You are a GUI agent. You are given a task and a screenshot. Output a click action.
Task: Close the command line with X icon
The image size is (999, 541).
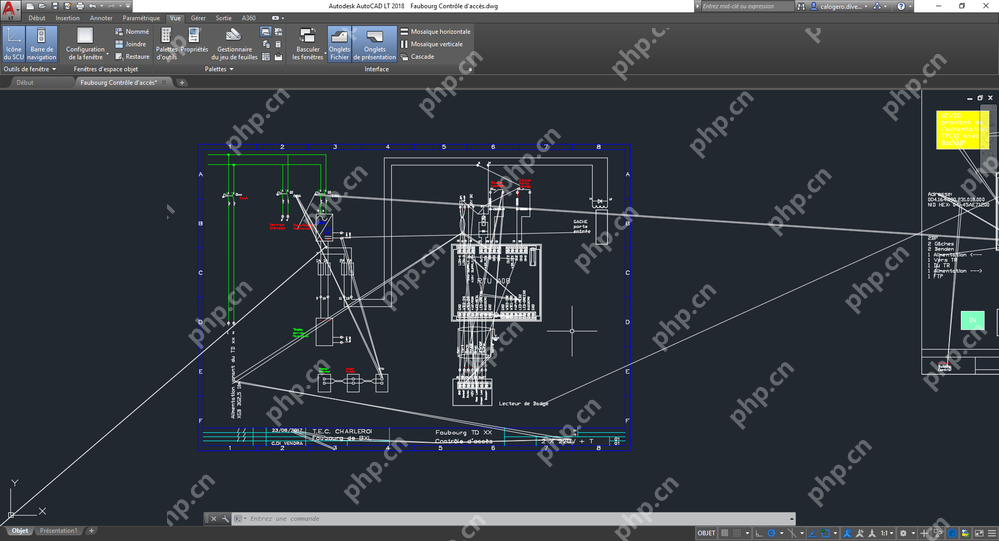pos(213,519)
